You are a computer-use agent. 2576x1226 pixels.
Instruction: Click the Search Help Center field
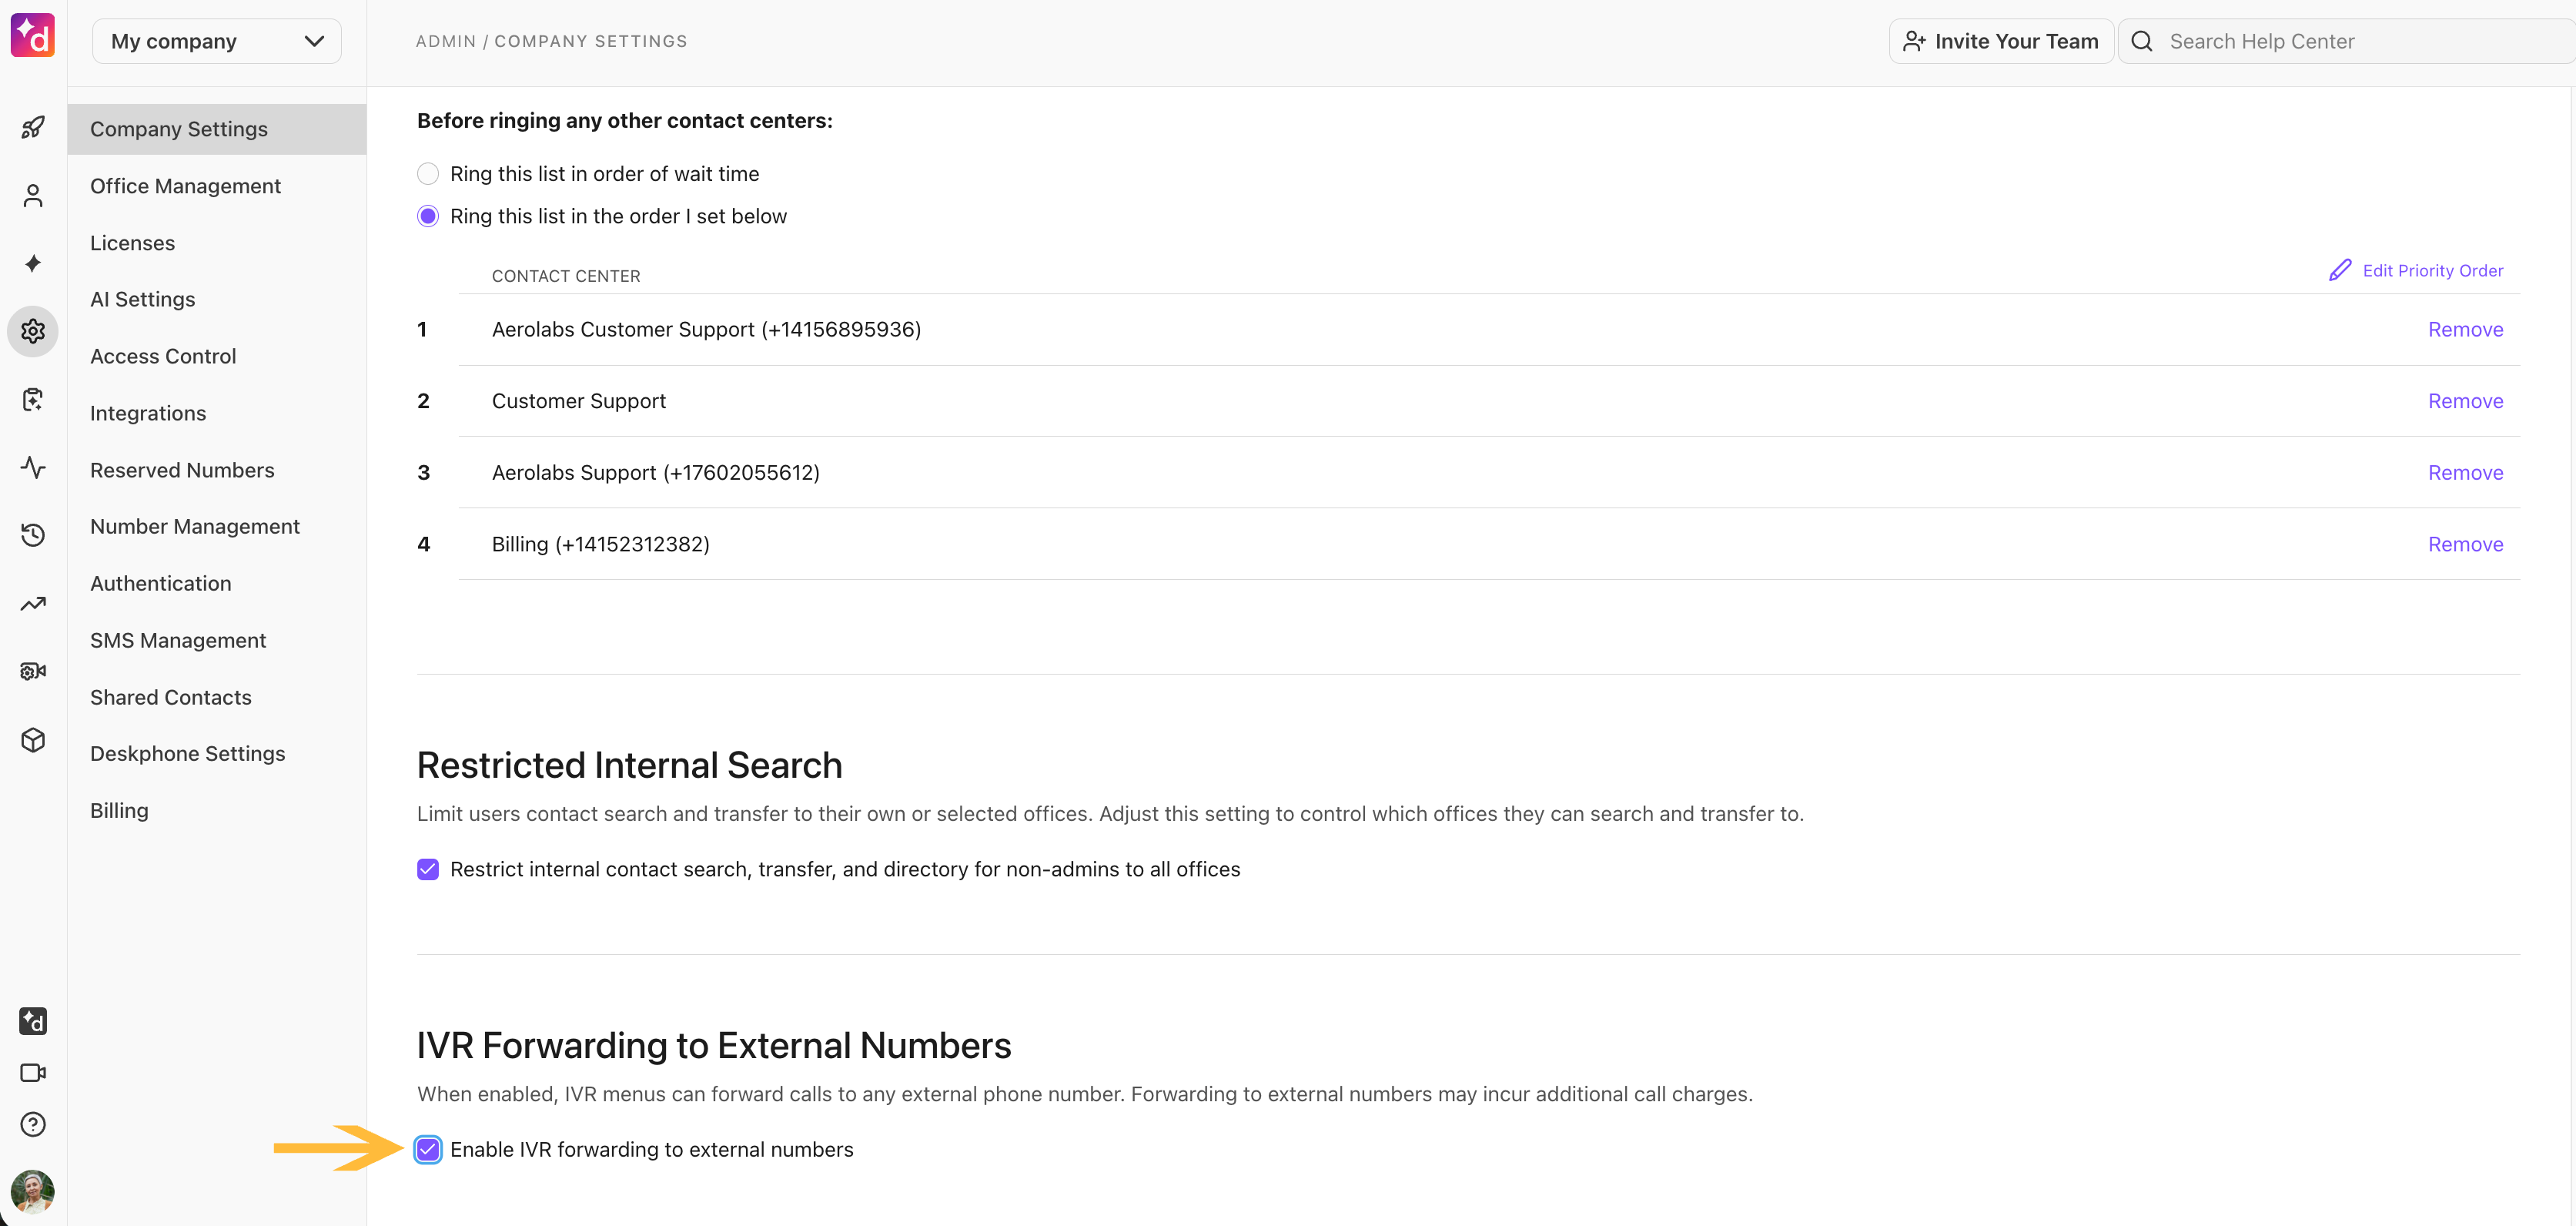[2346, 41]
